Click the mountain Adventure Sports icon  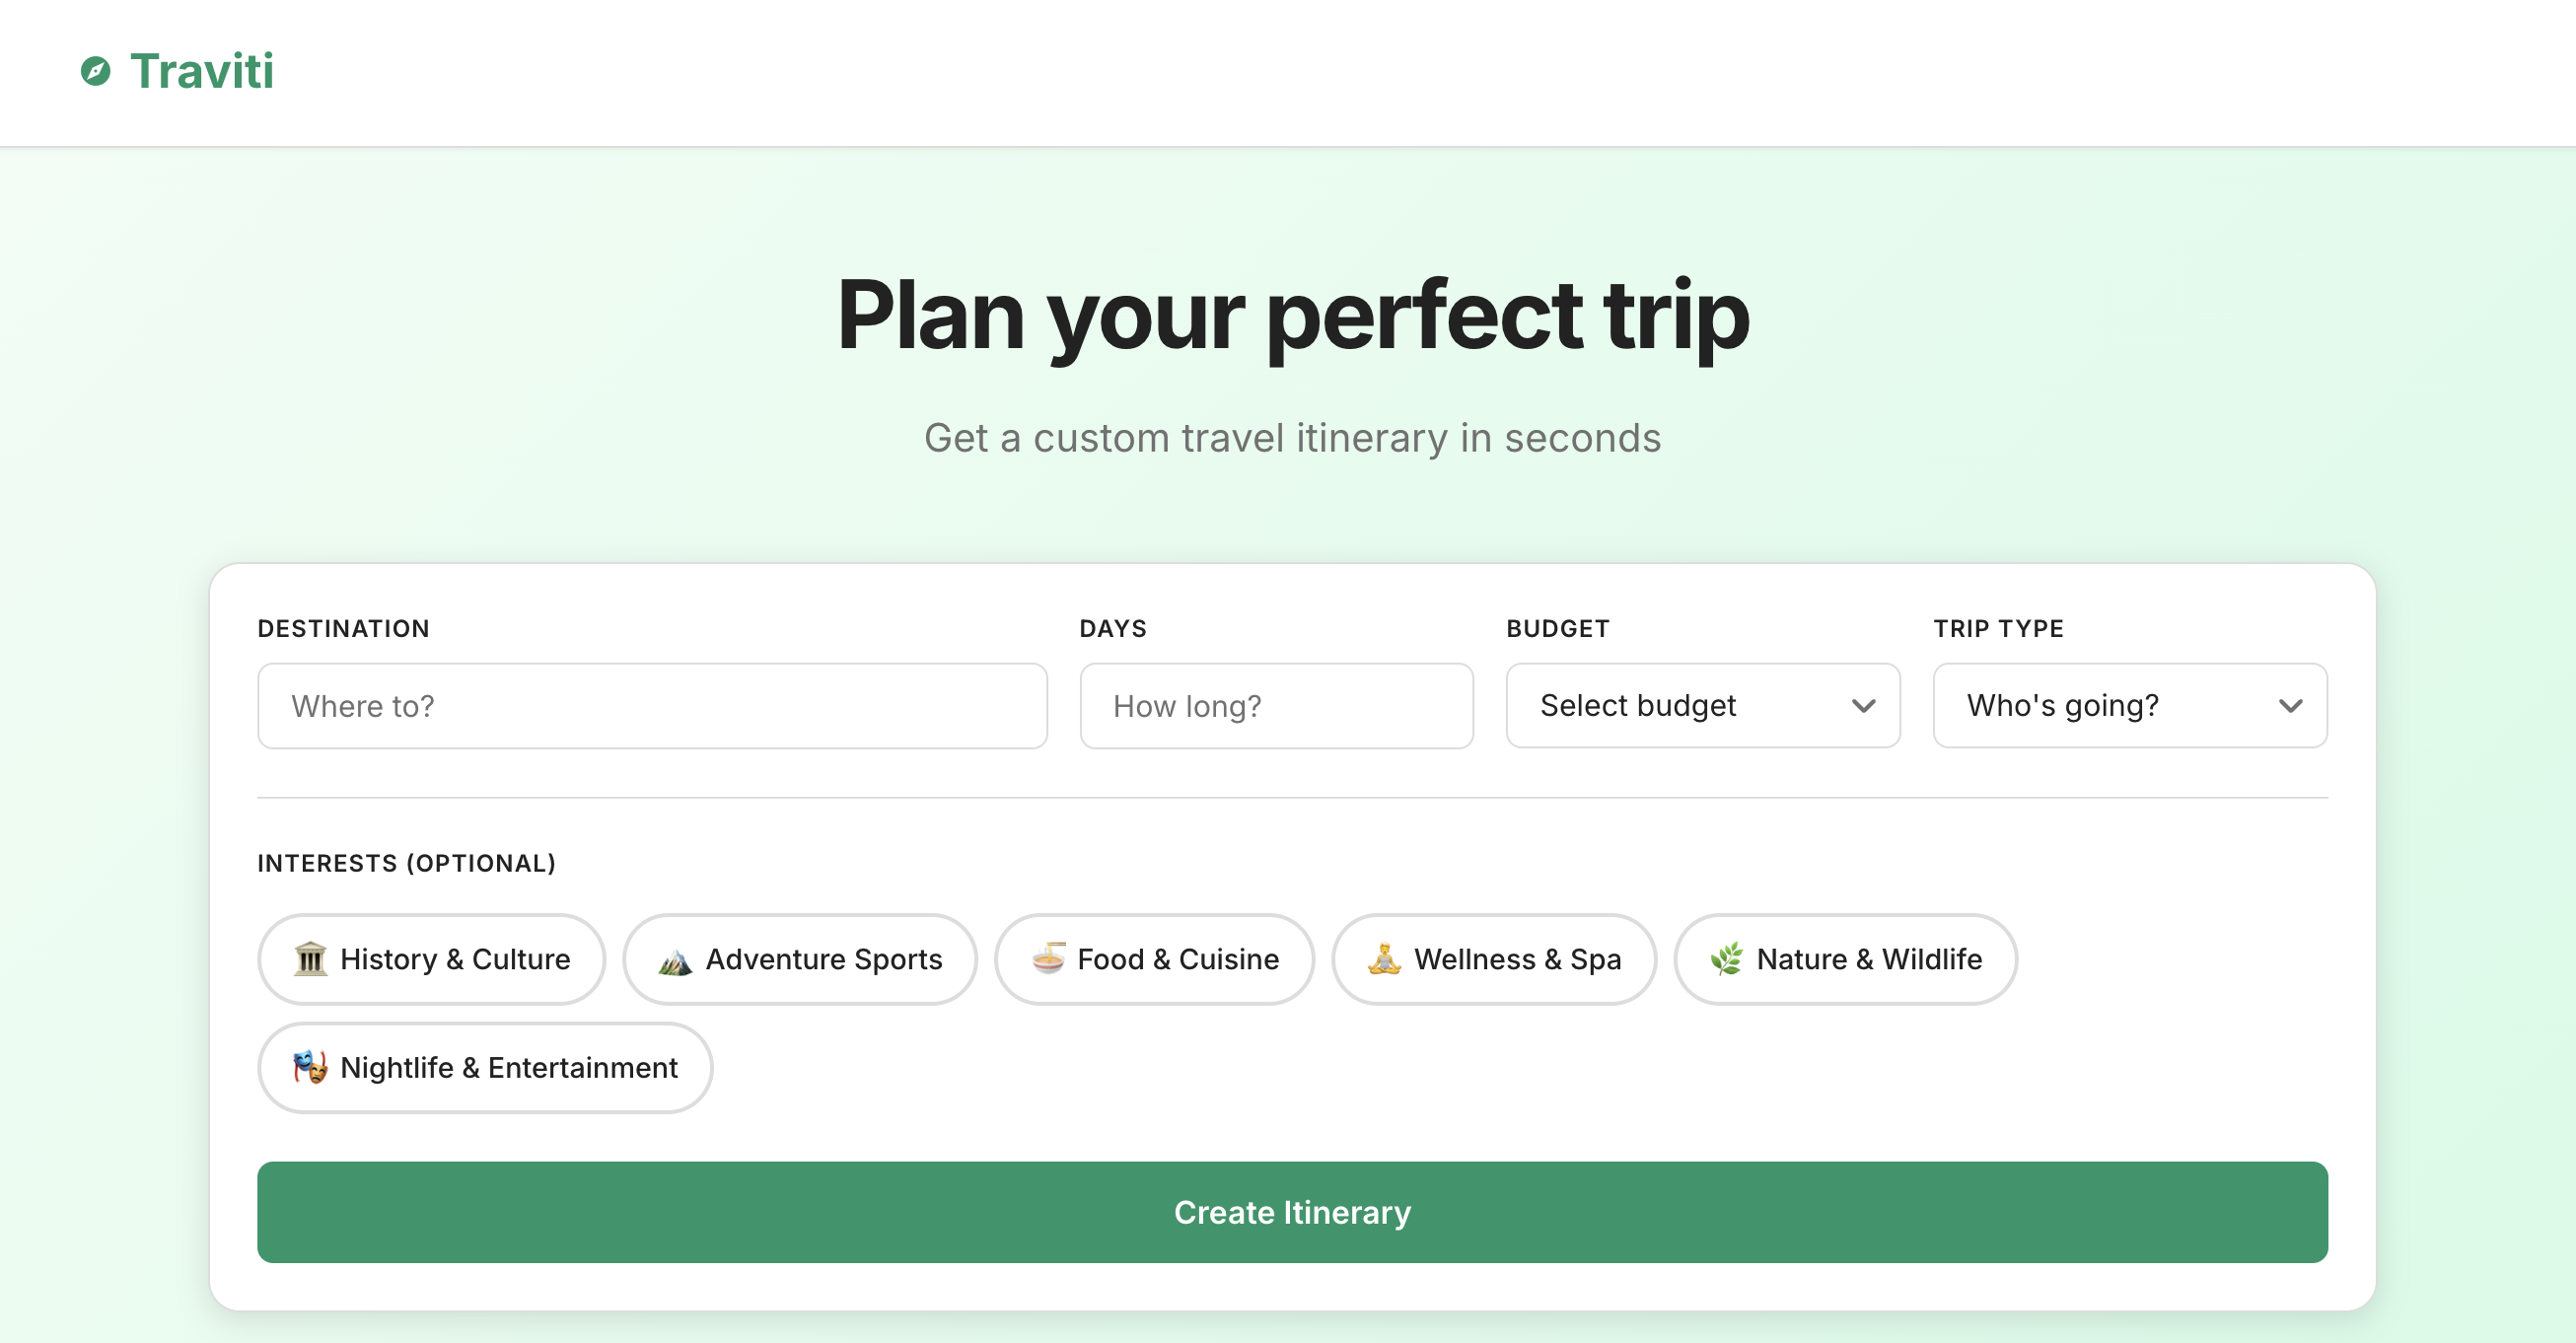click(675, 960)
